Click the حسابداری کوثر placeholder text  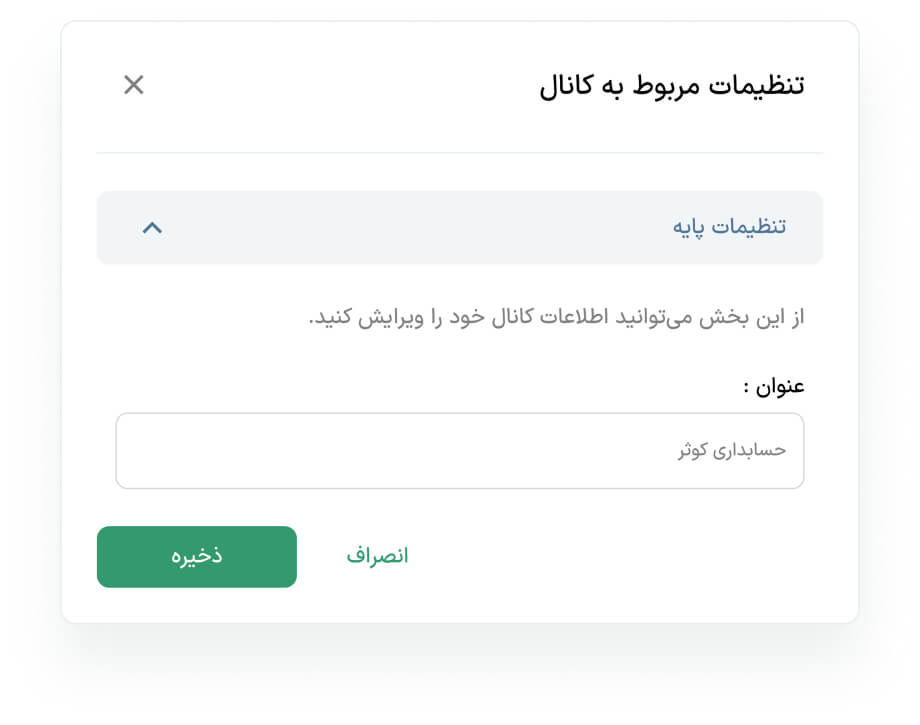coord(732,451)
